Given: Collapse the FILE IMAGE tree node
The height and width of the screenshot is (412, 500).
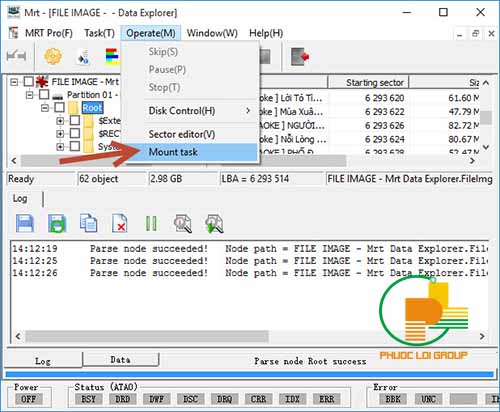Looking at the screenshot, I should coord(14,82).
